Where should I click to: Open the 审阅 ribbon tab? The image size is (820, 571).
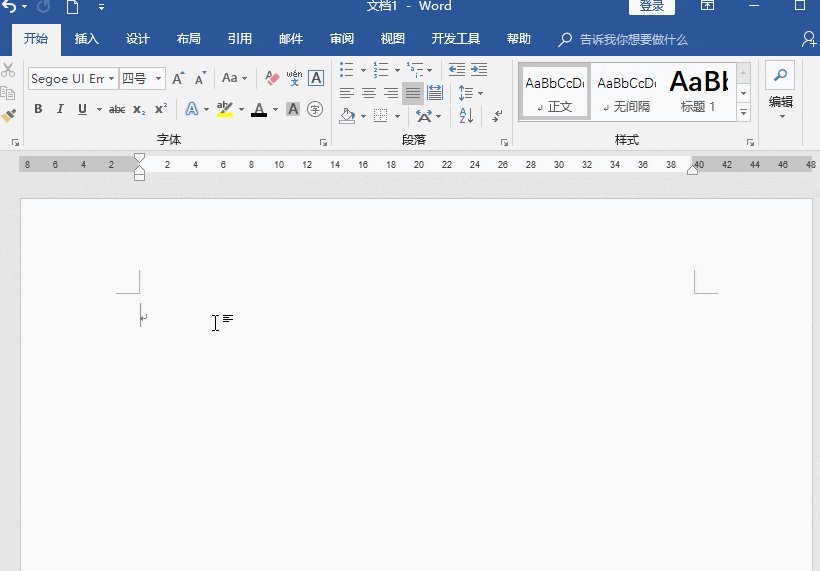342,39
